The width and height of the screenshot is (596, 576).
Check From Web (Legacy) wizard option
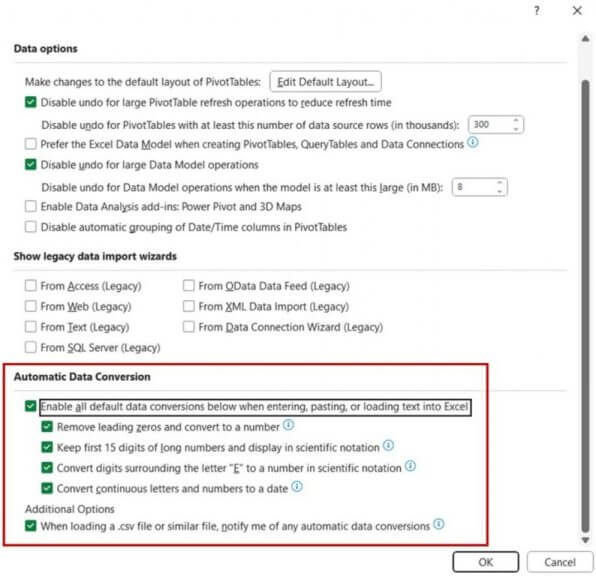30,306
